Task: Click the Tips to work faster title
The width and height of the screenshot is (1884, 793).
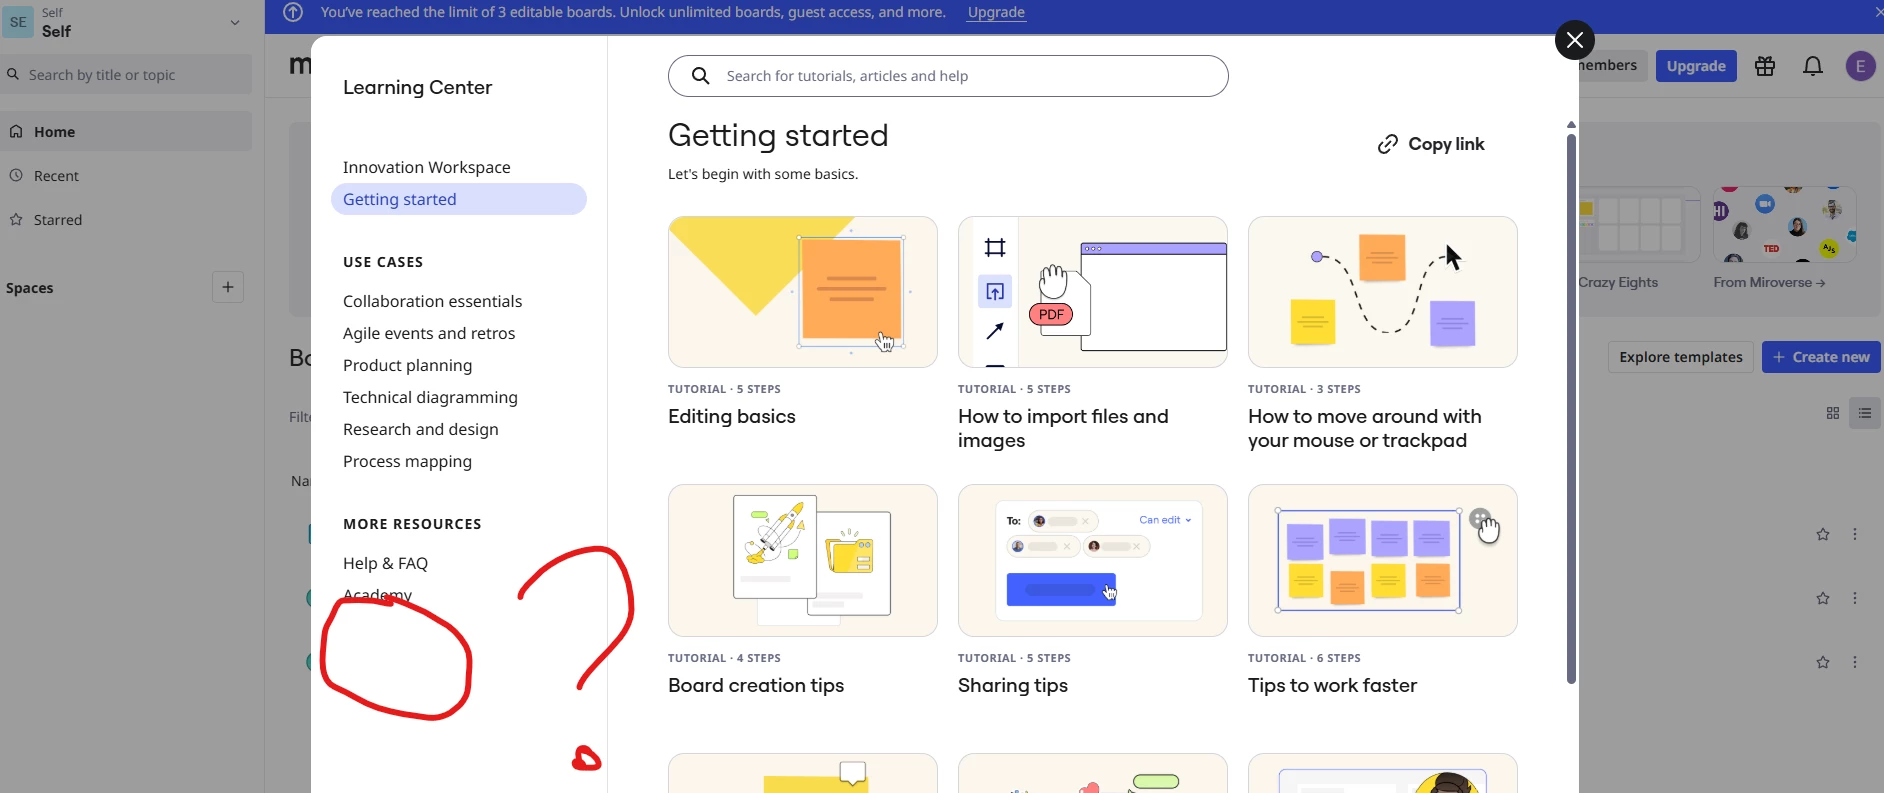Action: point(1332,686)
